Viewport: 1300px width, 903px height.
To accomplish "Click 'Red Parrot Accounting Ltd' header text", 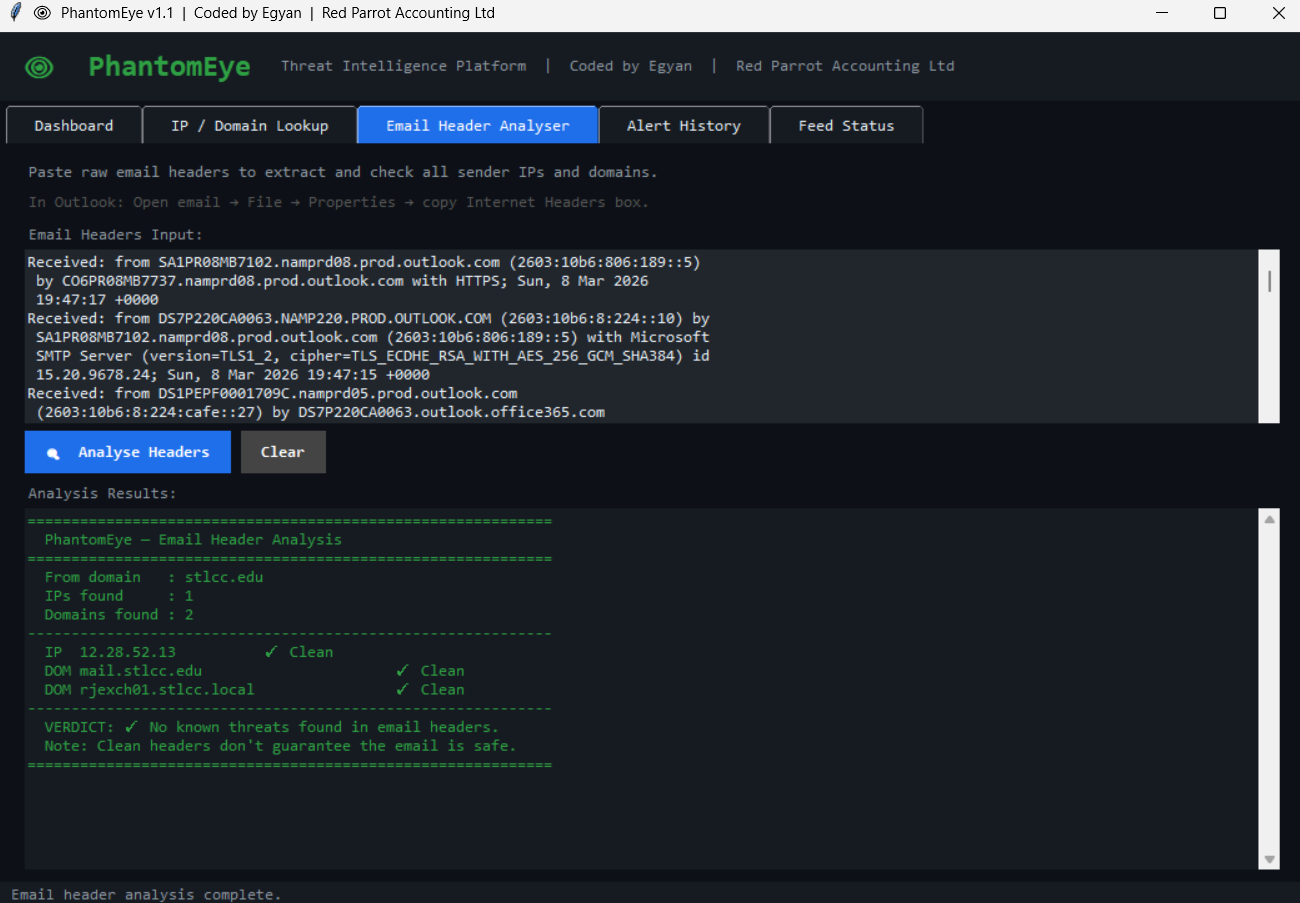I will 845,66.
